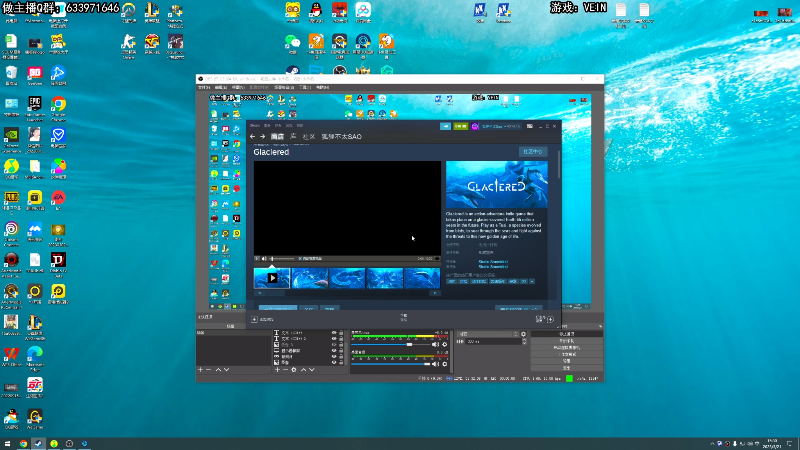Image resolution: width=800 pixels, height=450 pixels.
Task: Click 设置 button in OBS controls
Action: [x=567, y=361]
